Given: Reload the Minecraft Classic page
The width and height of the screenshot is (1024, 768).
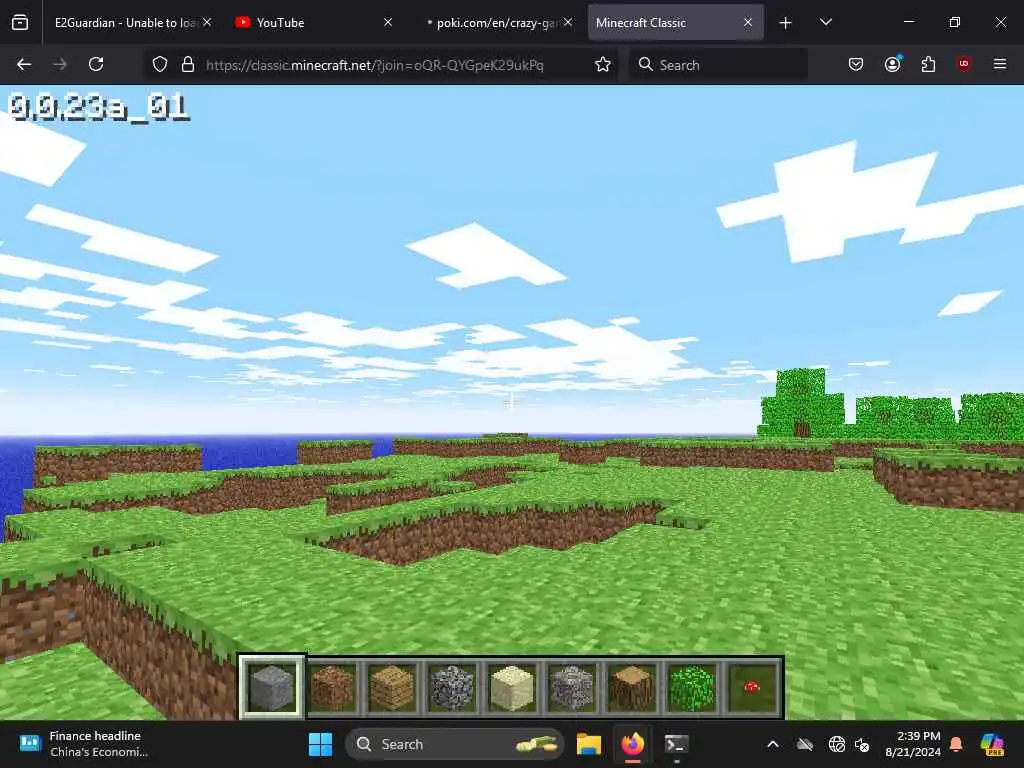Looking at the screenshot, I should 96,64.
